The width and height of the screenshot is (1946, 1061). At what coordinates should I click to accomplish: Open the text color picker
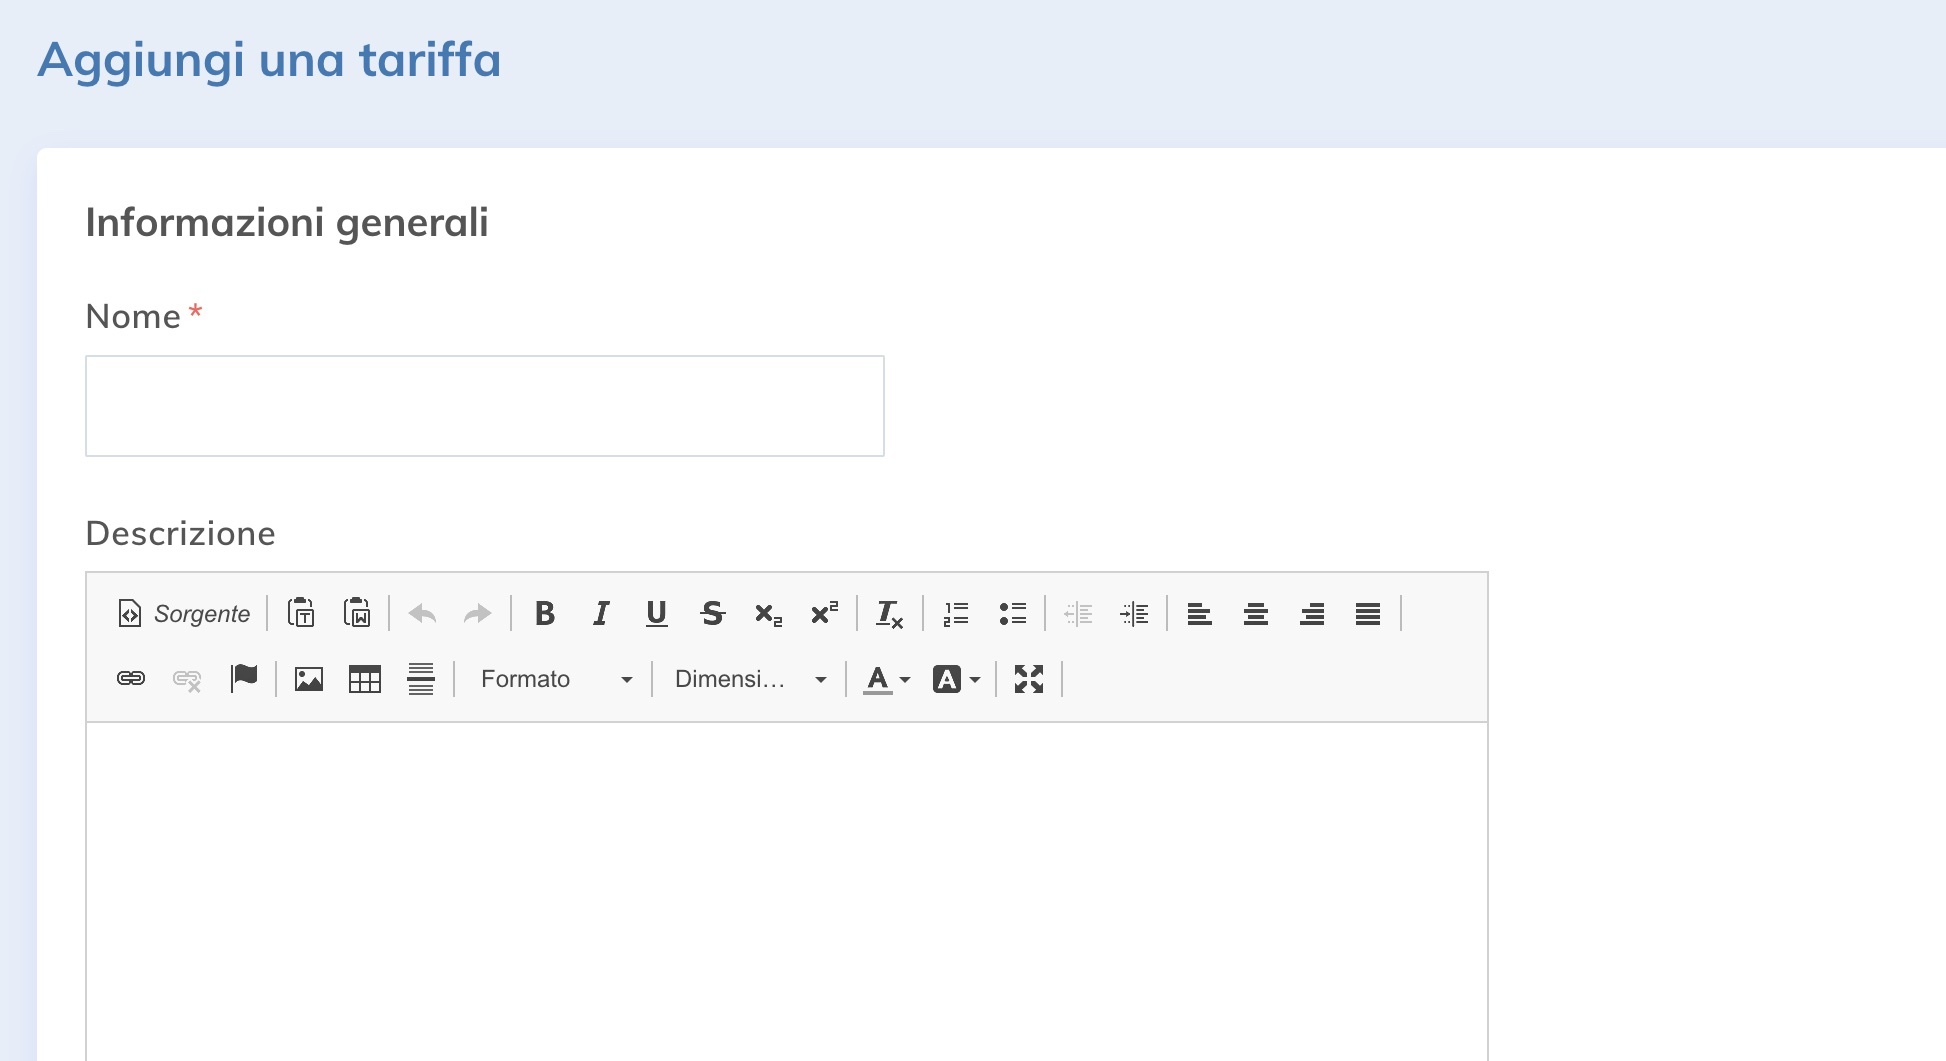pos(886,679)
